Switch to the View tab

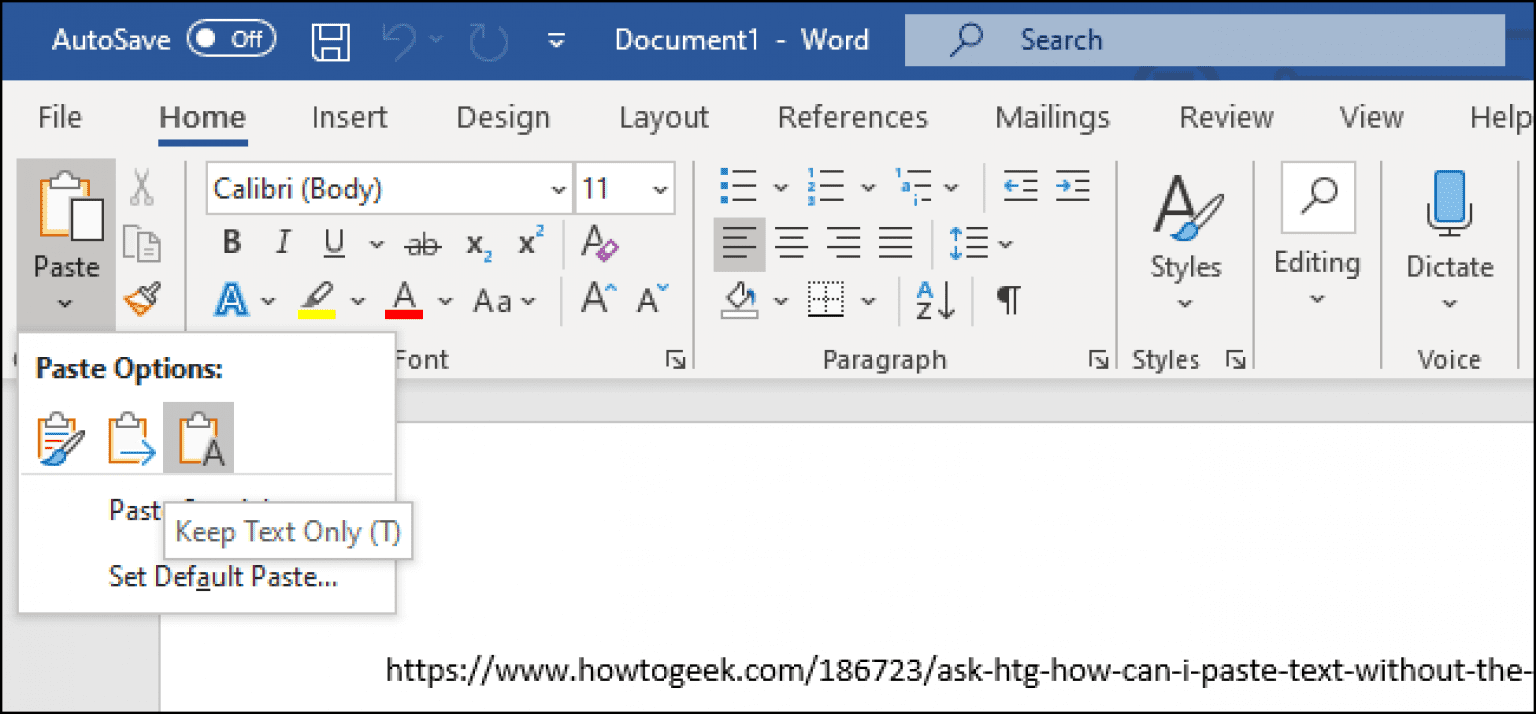tap(1371, 117)
